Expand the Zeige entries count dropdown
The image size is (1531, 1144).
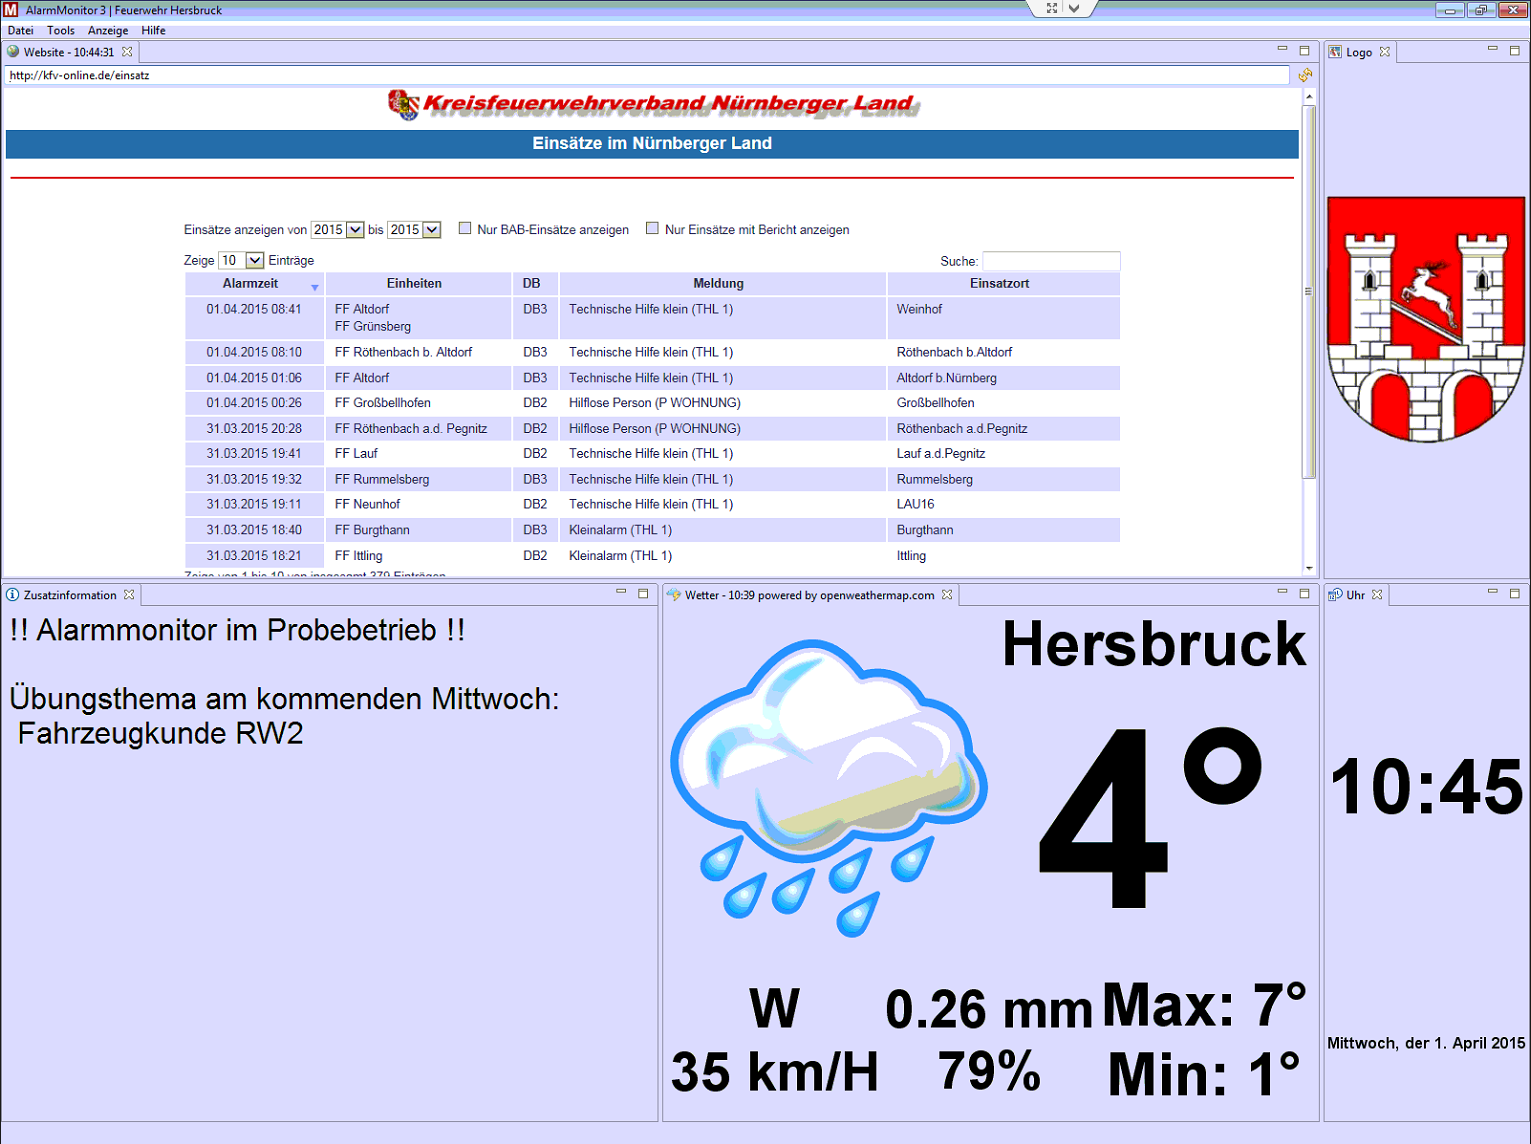[x=255, y=261]
